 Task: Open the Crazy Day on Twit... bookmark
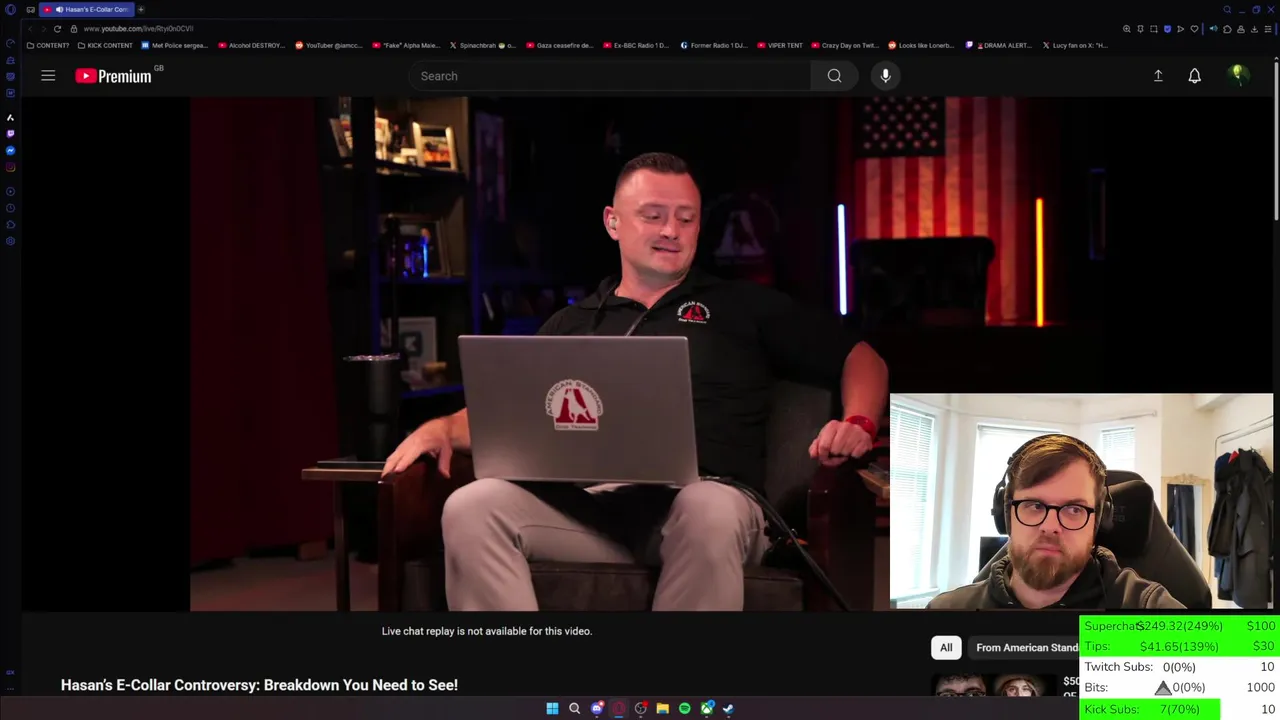point(845,45)
